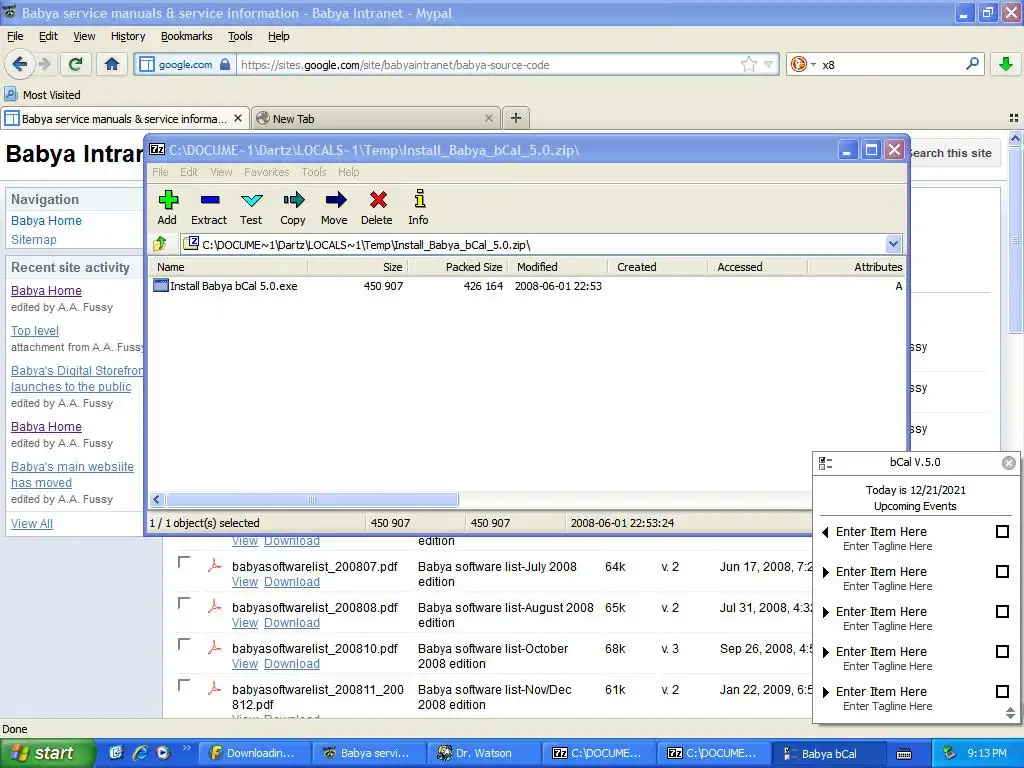Expand the second bCal item arrow
This screenshot has height=768, width=1024.
pos(825,572)
